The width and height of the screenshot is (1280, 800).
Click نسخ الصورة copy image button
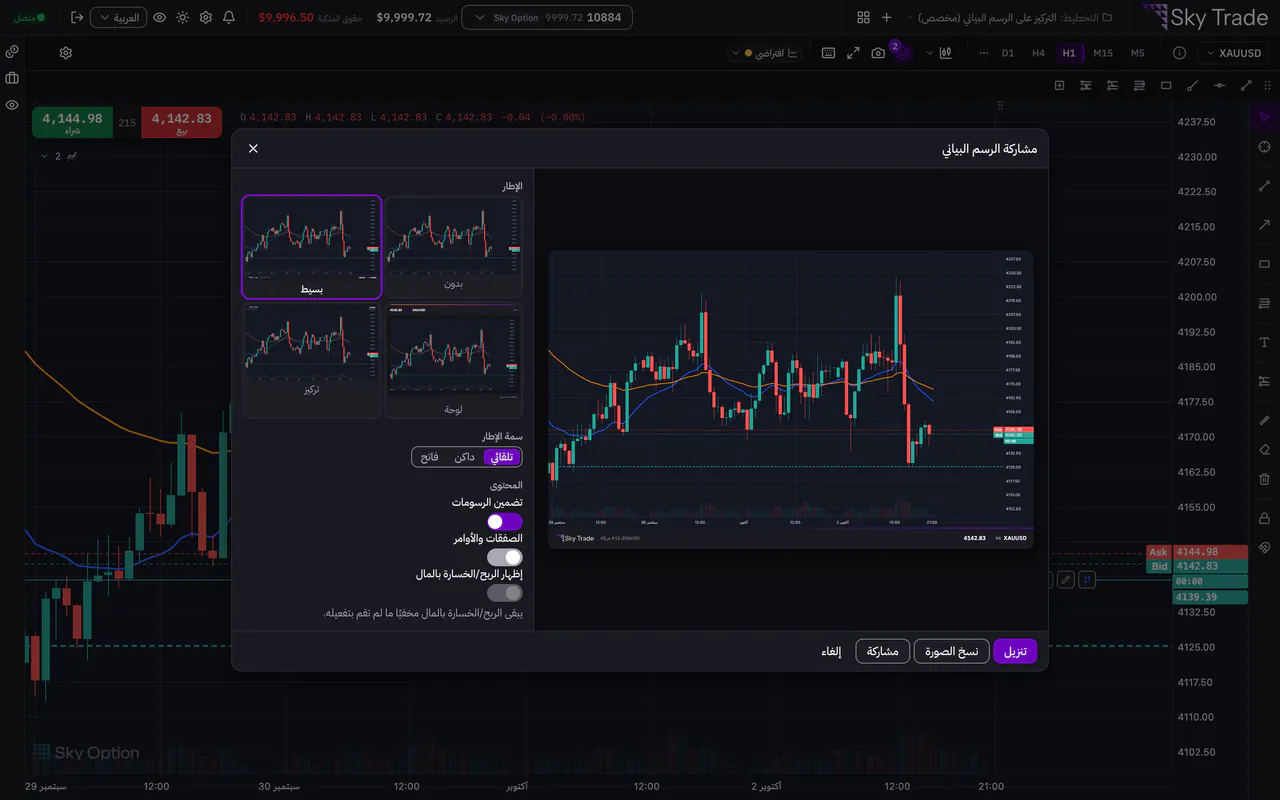[952, 651]
